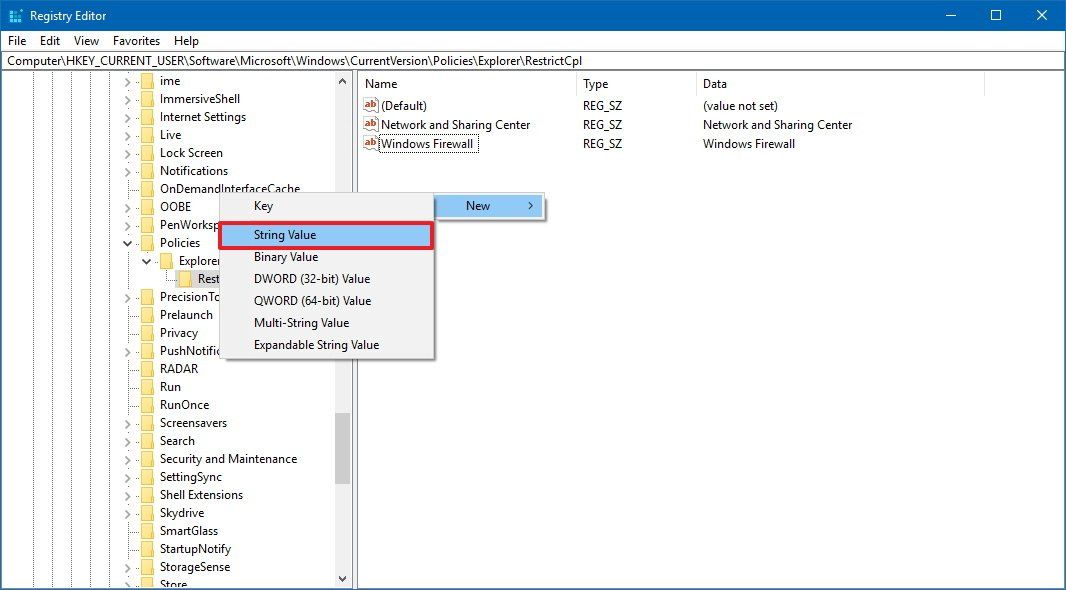Click the Run key folder icon
The image size is (1066, 590).
146,386
